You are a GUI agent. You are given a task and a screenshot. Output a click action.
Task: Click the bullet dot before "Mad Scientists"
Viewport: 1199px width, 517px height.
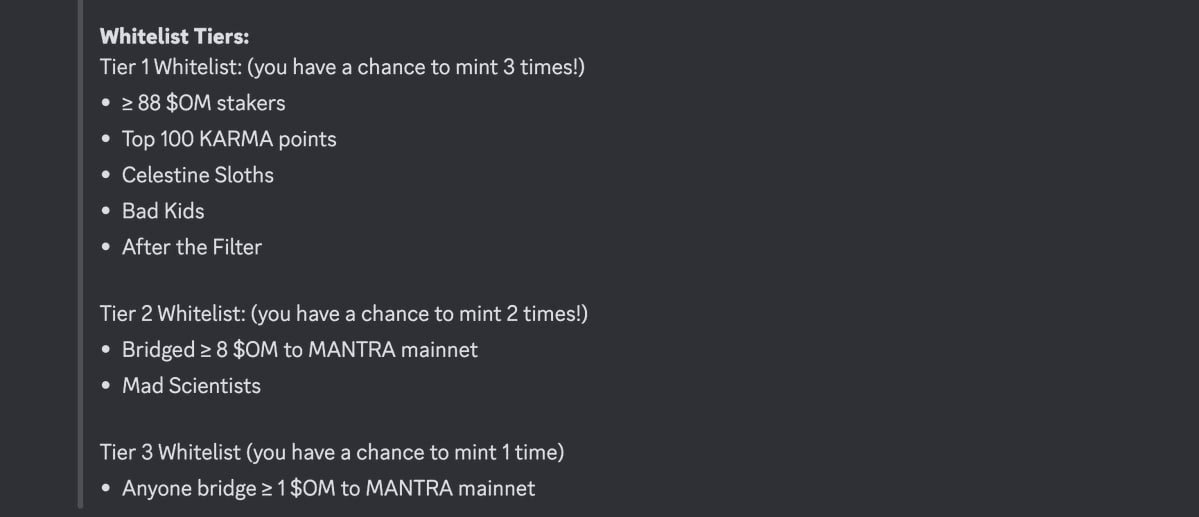tap(106, 387)
